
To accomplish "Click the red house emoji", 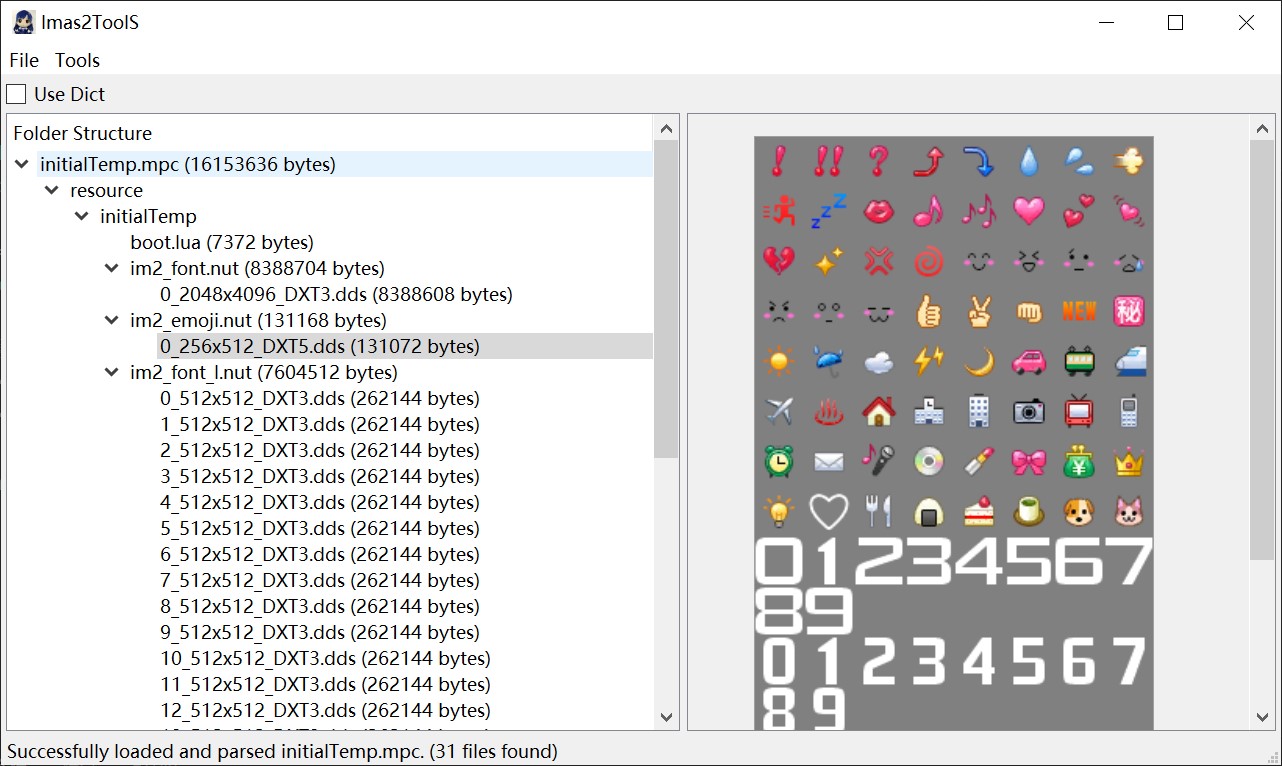I will [878, 411].
